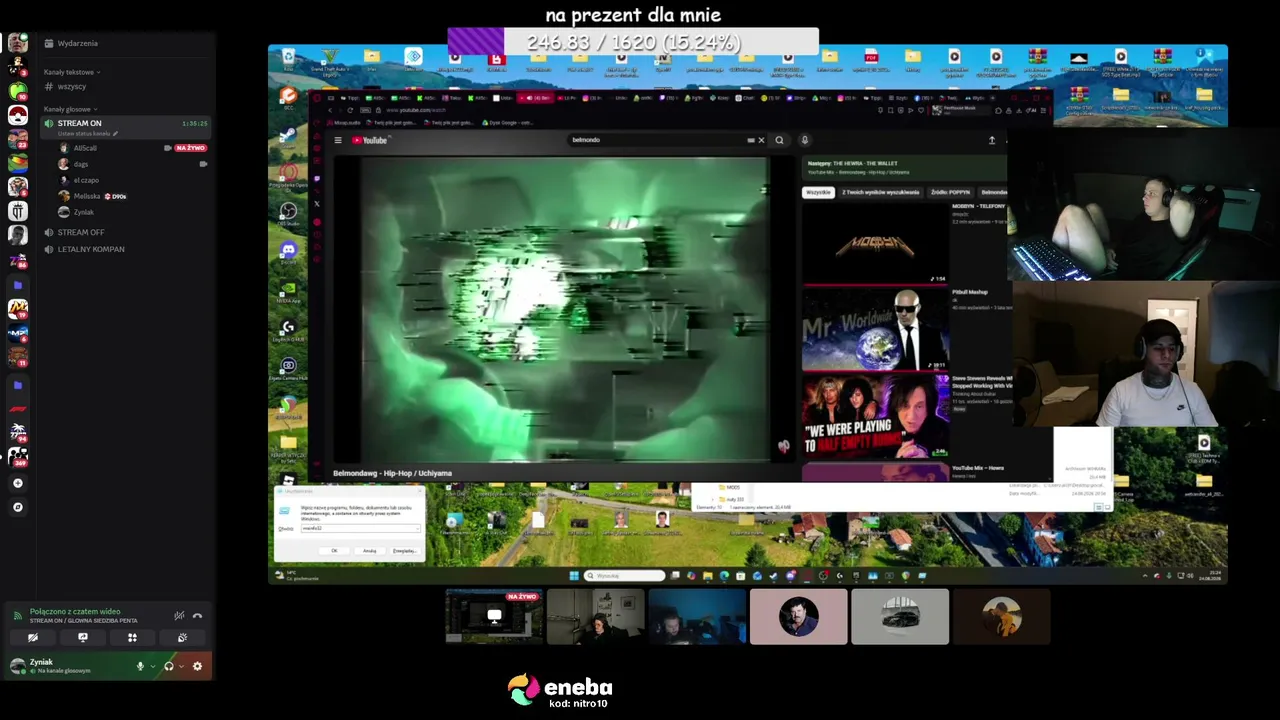Expand the headphones output options arrow
The image size is (1280, 720).
pyautogui.click(x=181, y=666)
